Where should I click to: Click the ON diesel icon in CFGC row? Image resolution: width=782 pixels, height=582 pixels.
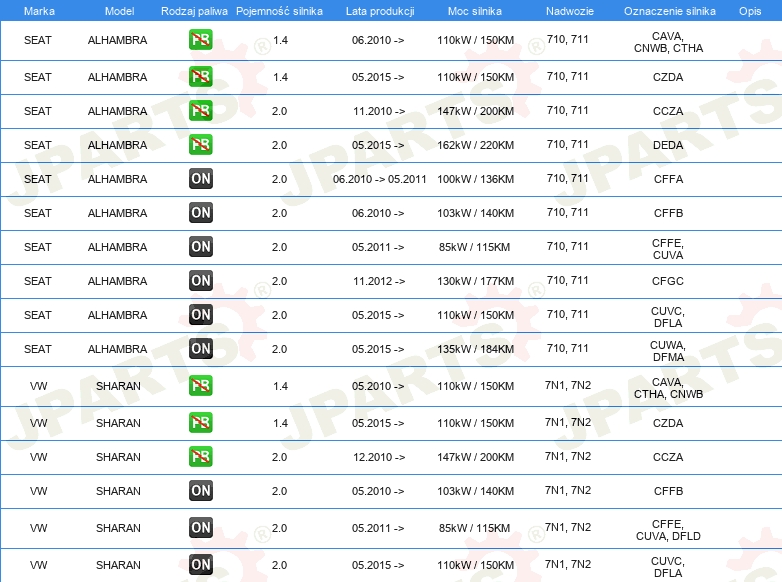coord(201,280)
